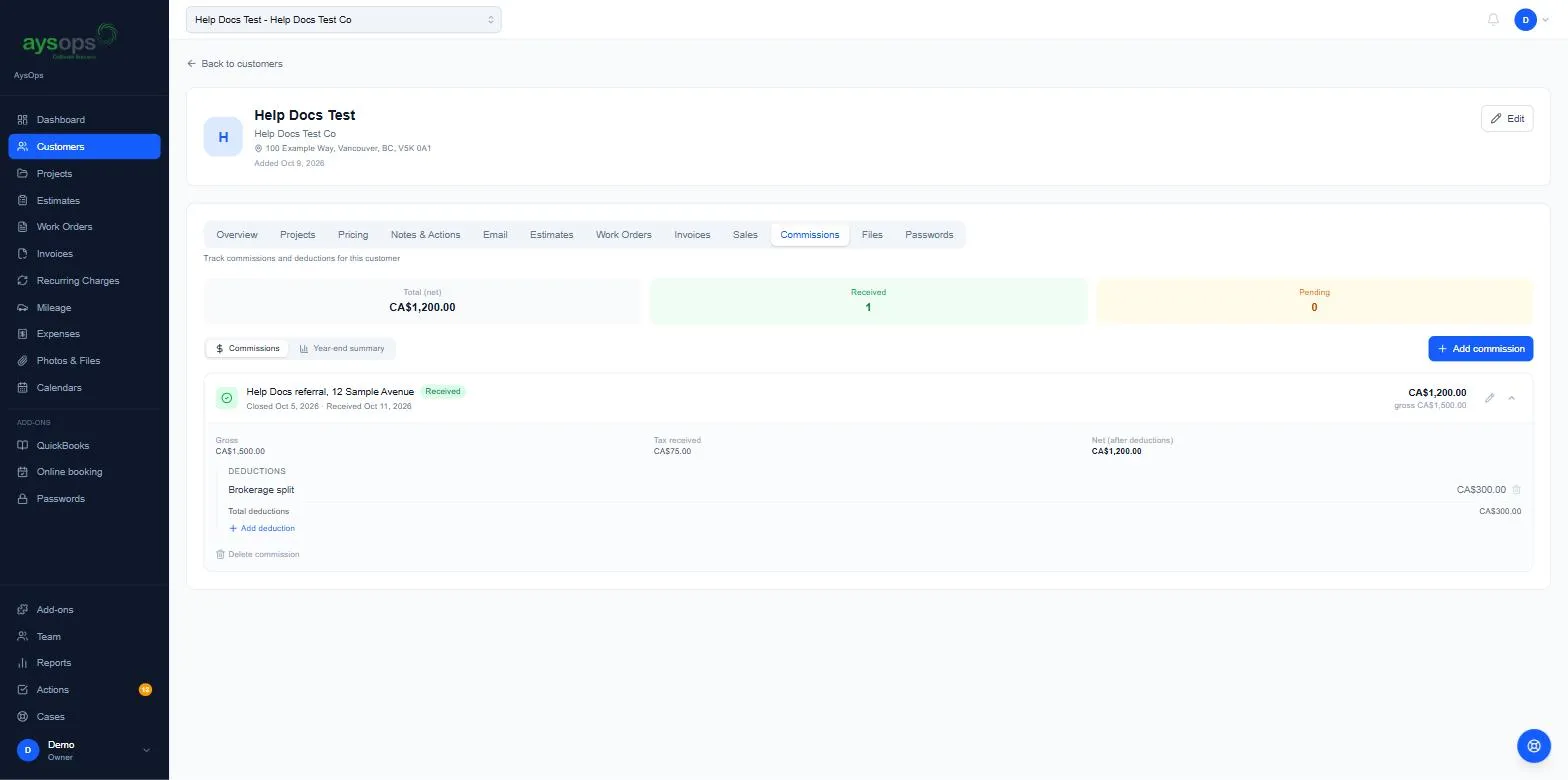
Task: Click the green received status circle icon
Action: [227, 398]
